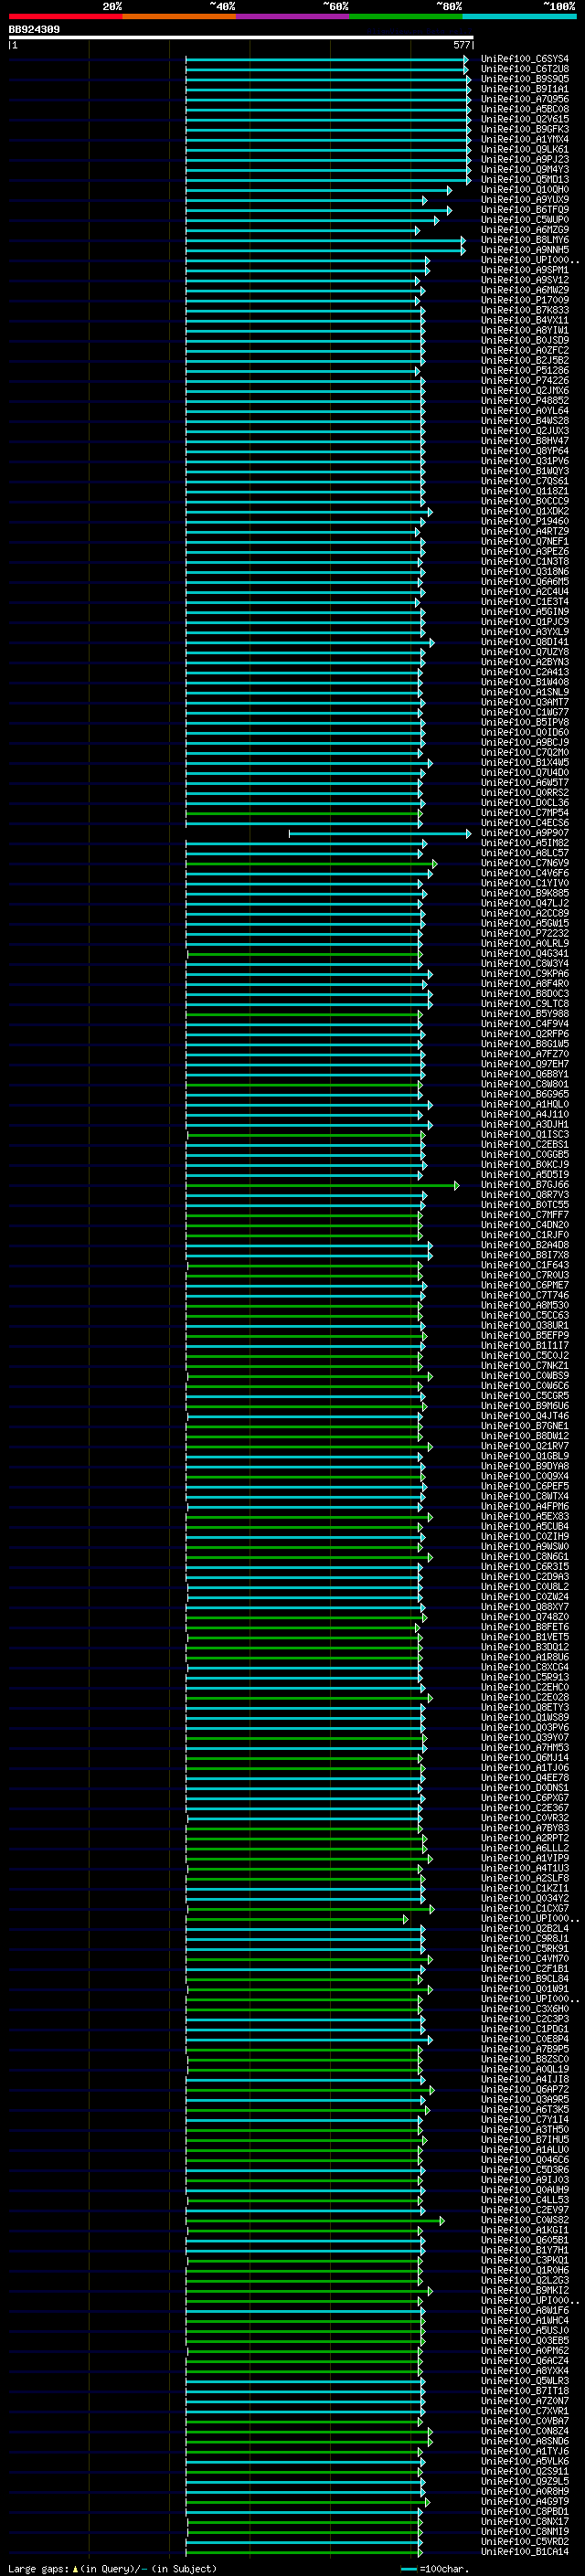The image size is (585, 2576).
Task: Click the purple ~60% identity legend bar
Action: (293, 16)
